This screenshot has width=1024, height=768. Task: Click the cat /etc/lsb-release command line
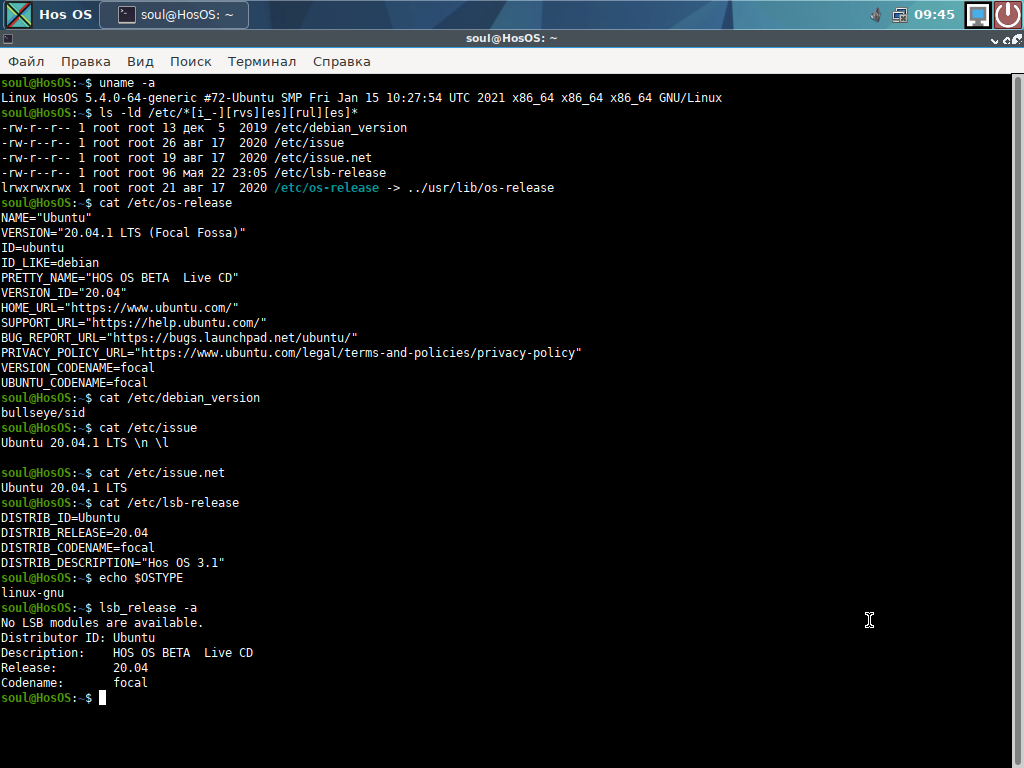120,503
